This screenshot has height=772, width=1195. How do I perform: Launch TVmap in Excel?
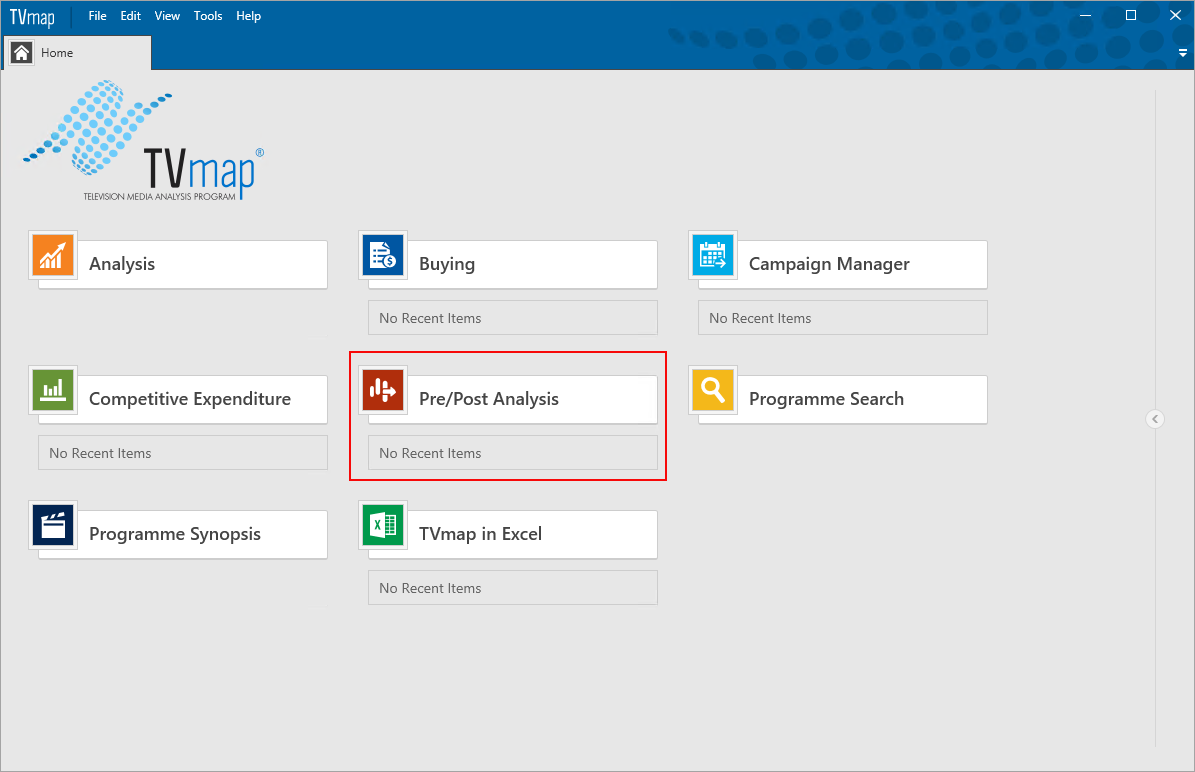(513, 534)
